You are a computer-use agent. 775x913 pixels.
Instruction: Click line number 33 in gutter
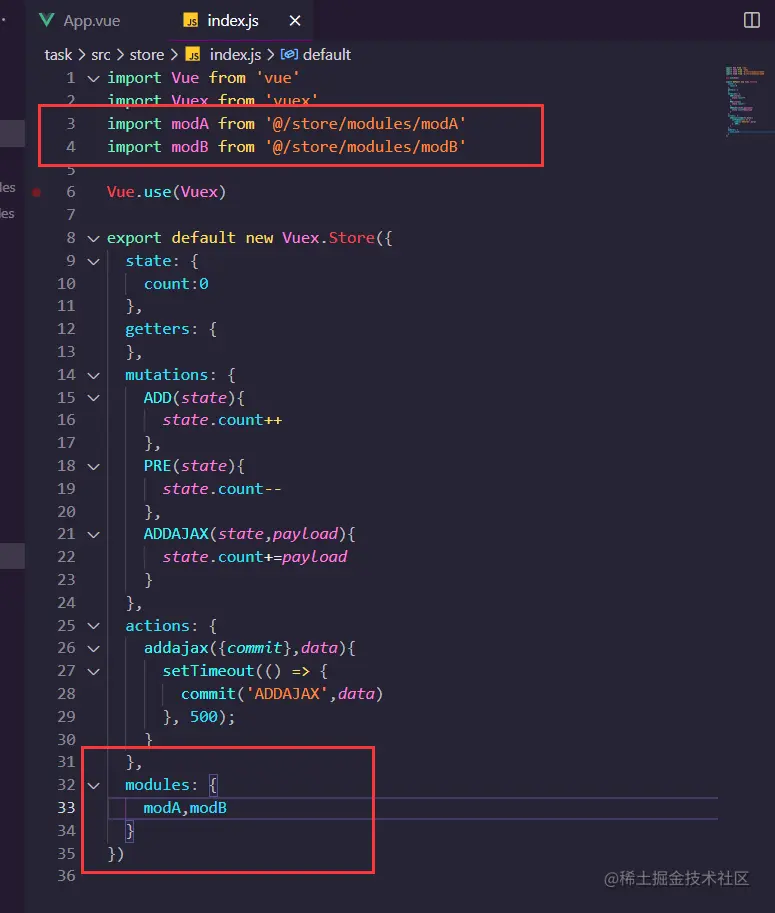point(66,808)
